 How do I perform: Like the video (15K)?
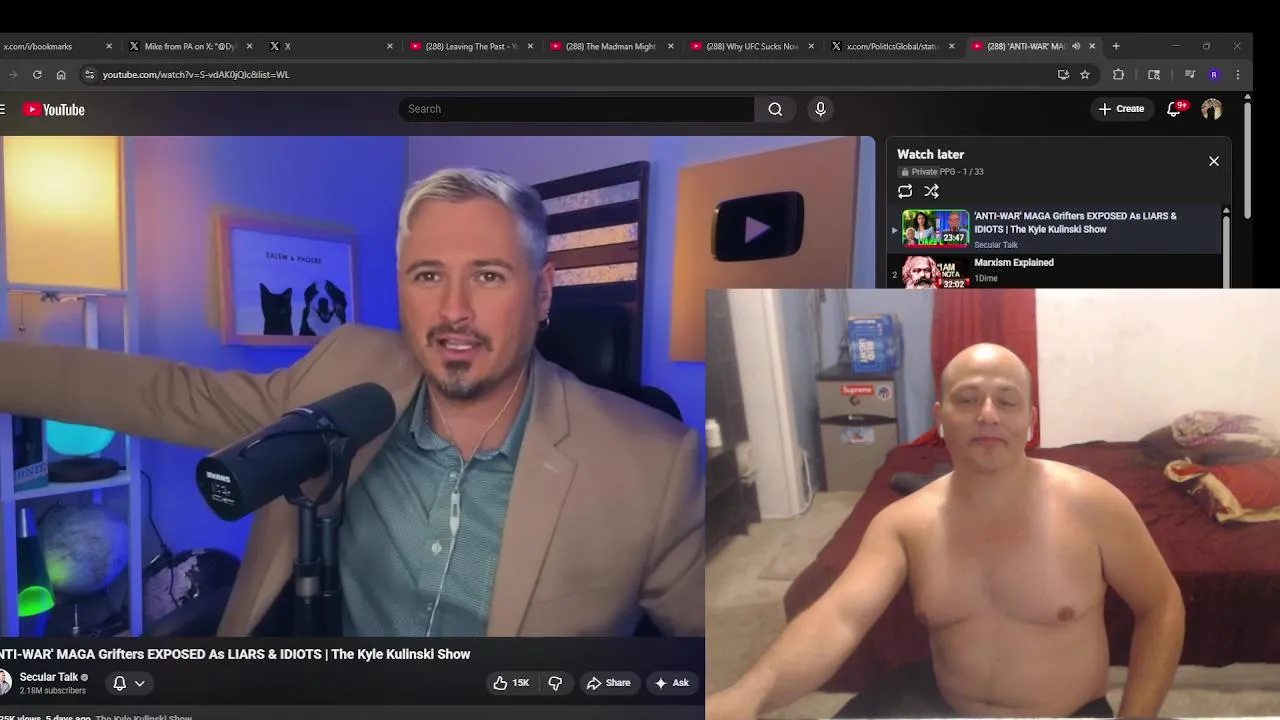510,683
